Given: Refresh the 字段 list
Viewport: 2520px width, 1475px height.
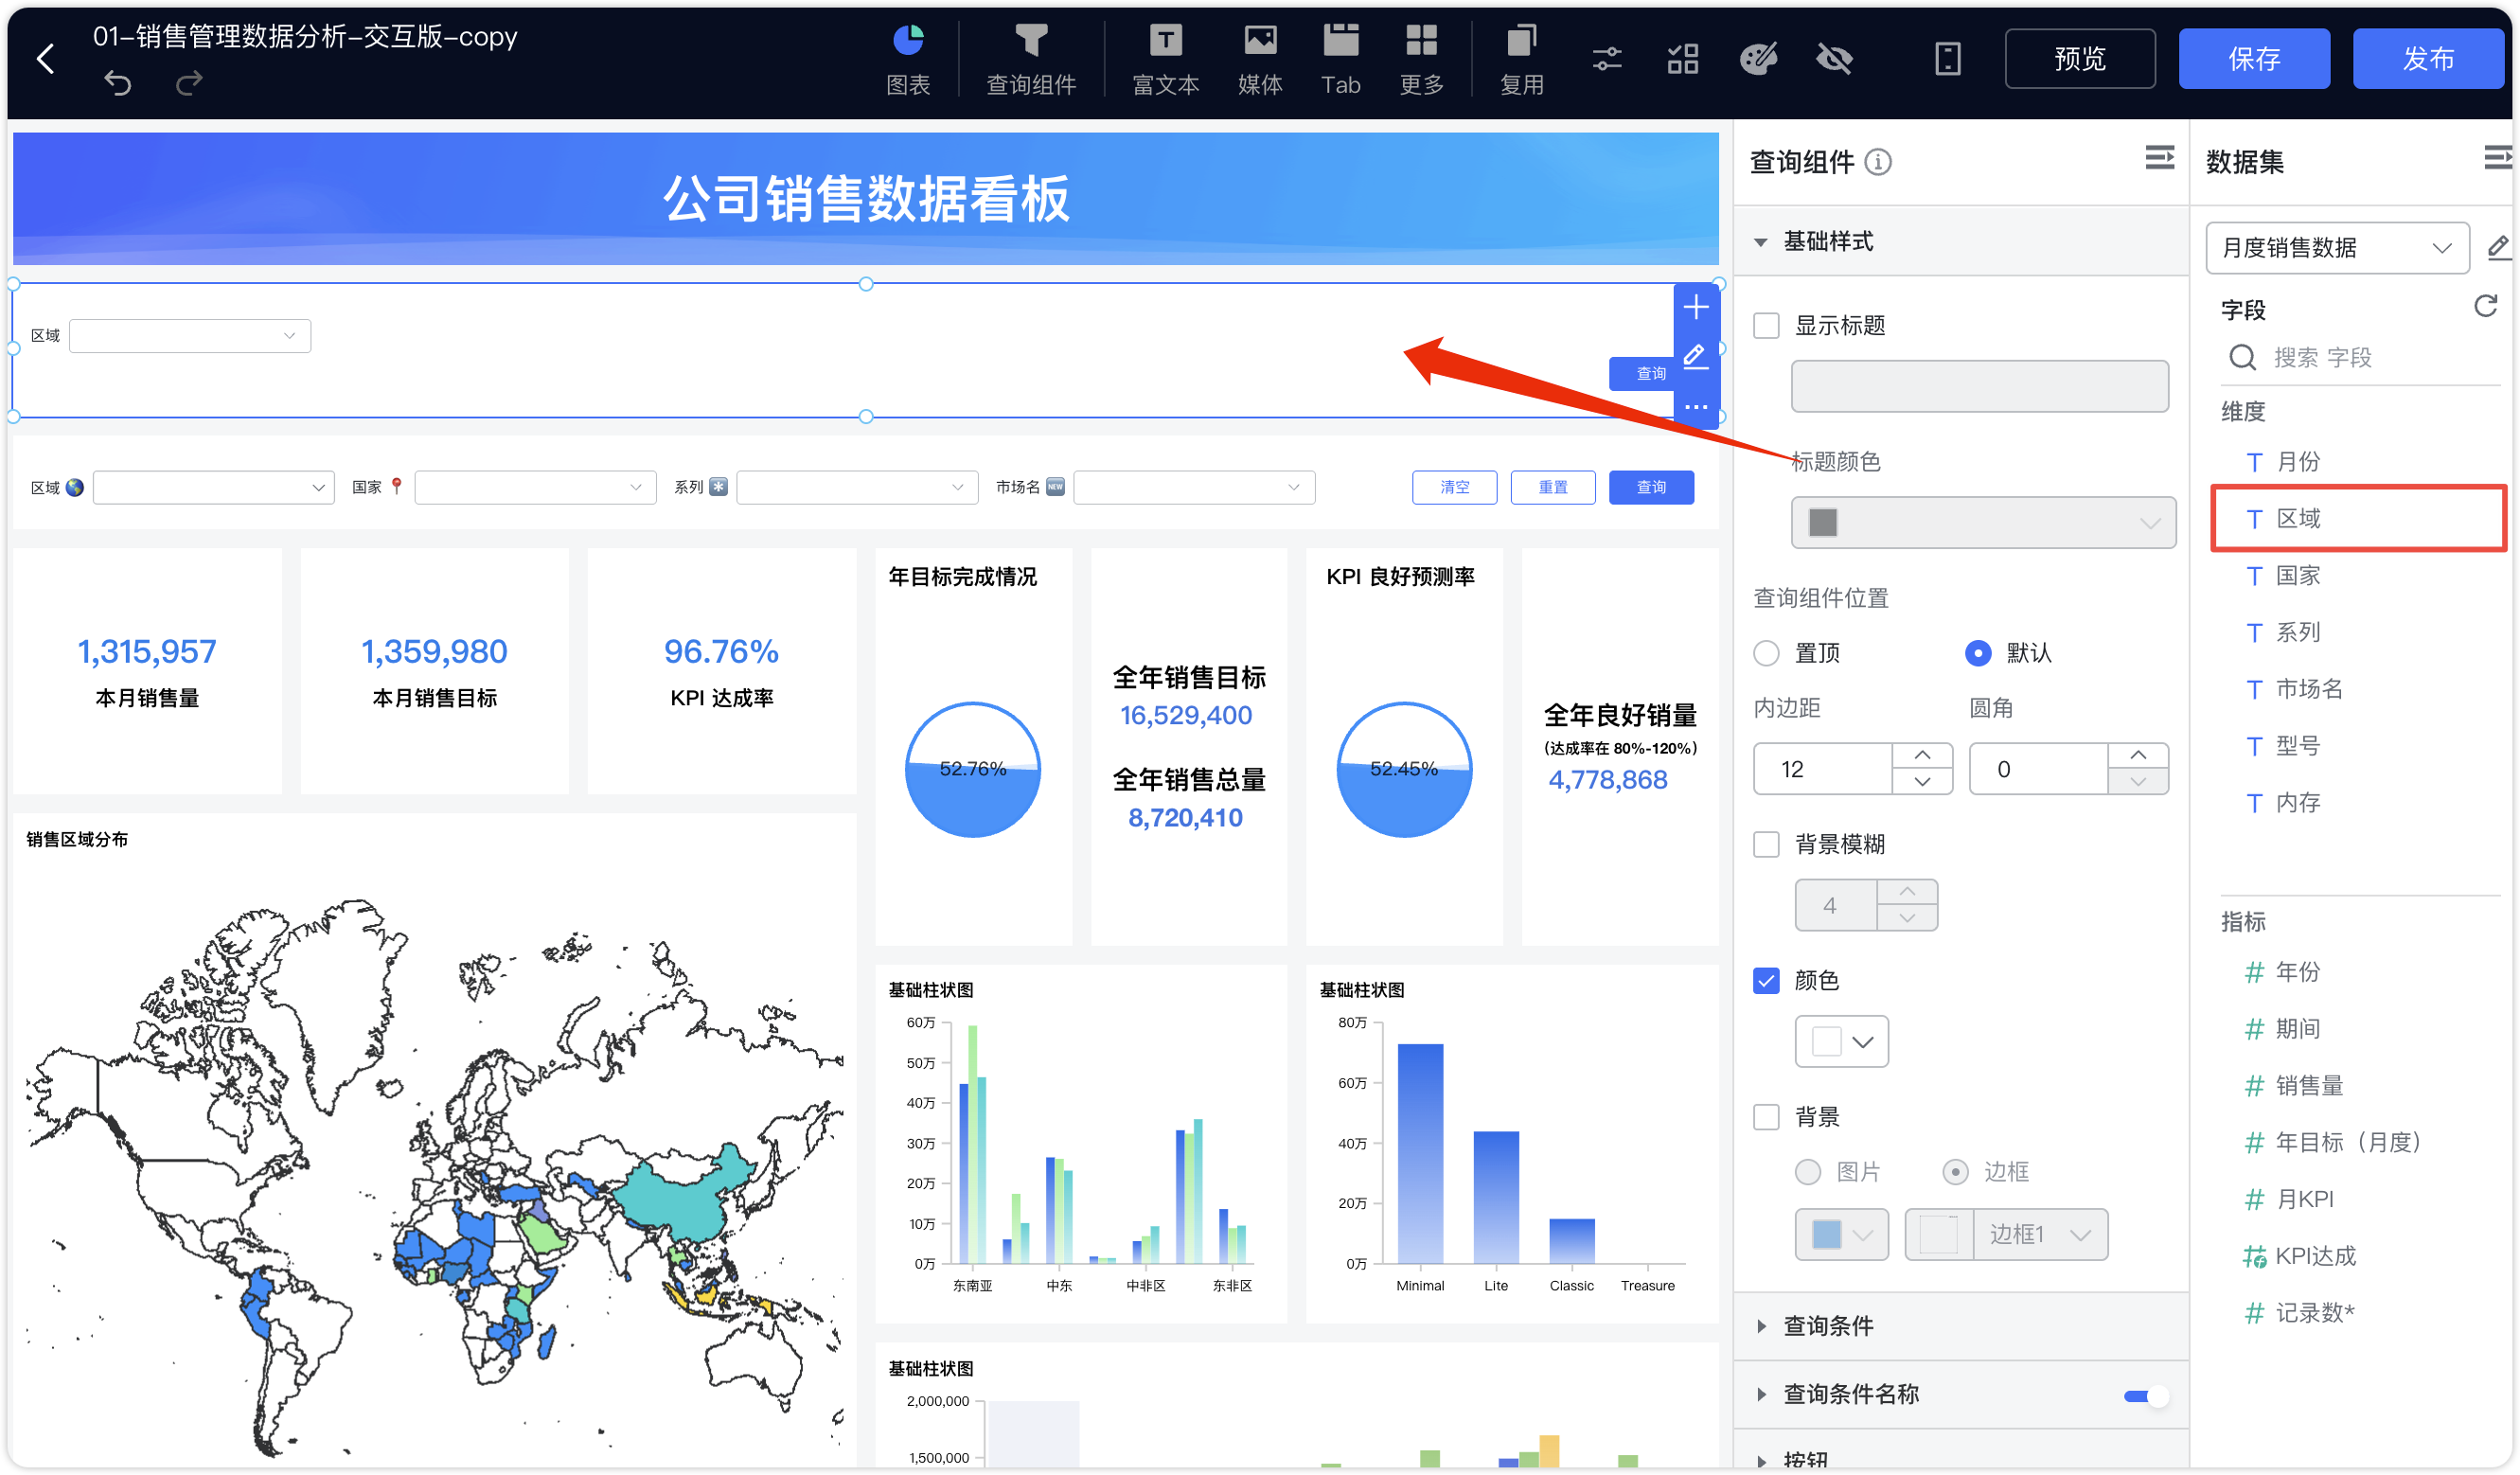Looking at the screenshot, I should [2486, 306].
